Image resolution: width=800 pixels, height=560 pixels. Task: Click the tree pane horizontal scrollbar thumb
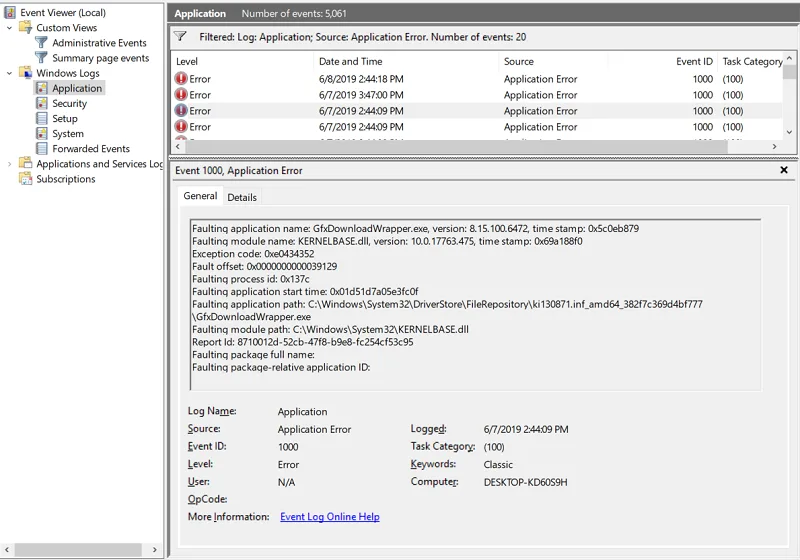click(x=78, y=549)
